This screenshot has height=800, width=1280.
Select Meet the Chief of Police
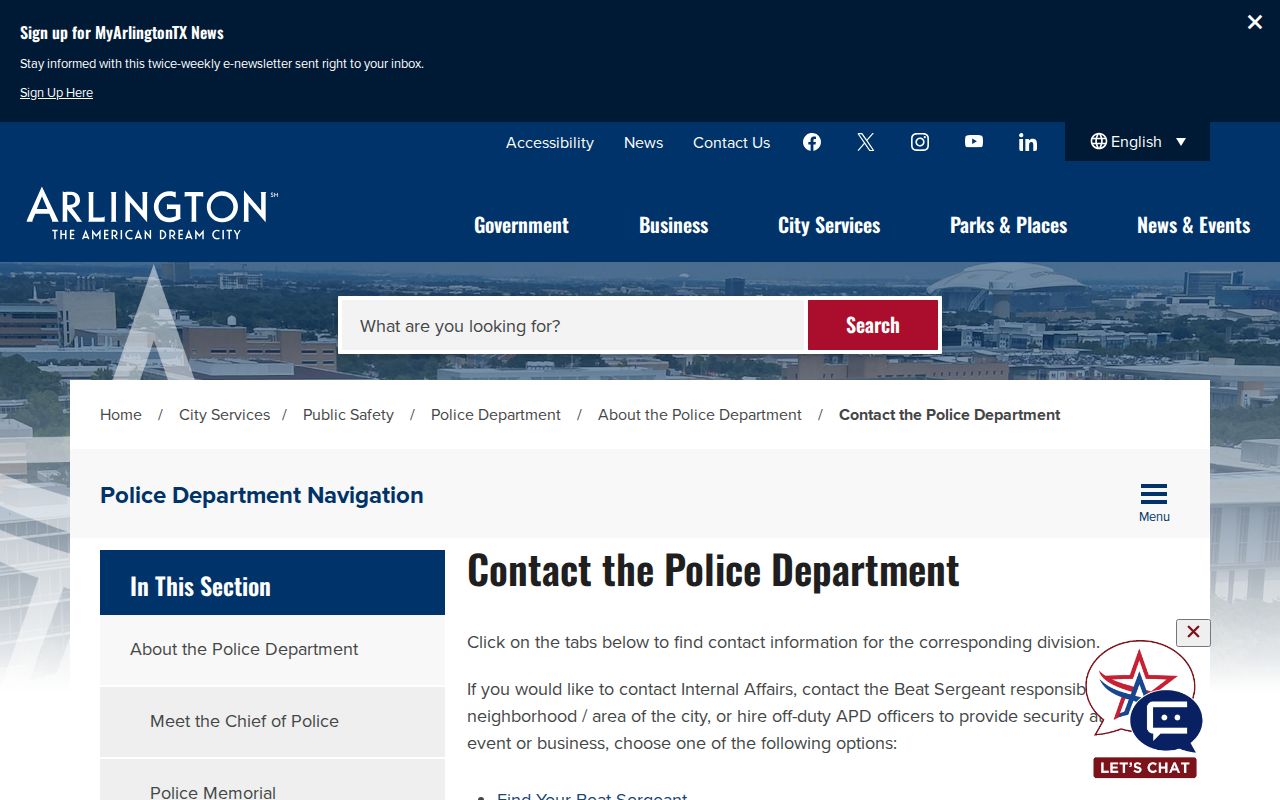click(x=272, y=722)
